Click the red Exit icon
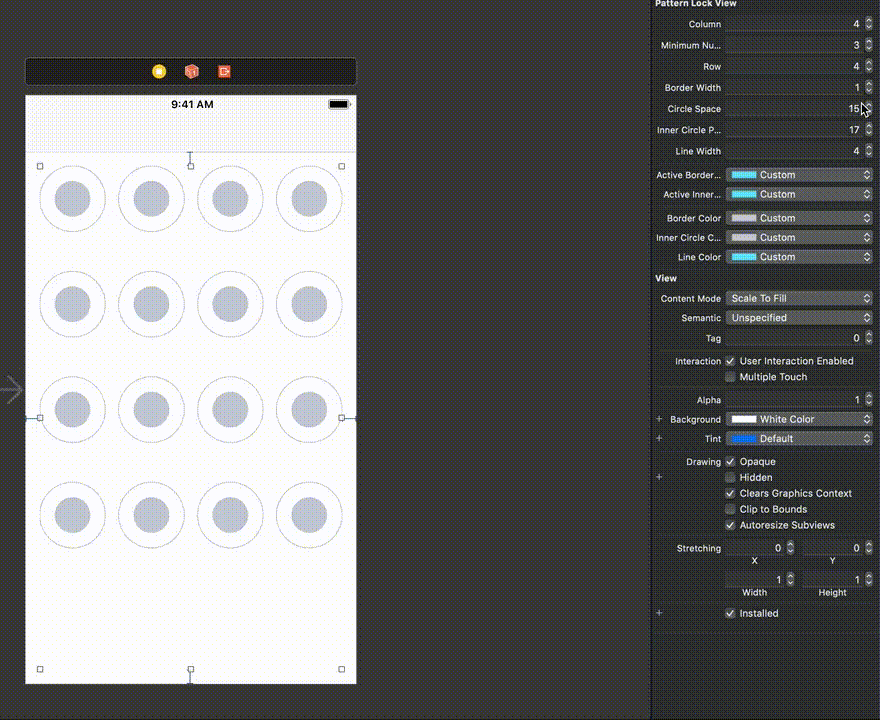880x720 pixels. point(224,71)
